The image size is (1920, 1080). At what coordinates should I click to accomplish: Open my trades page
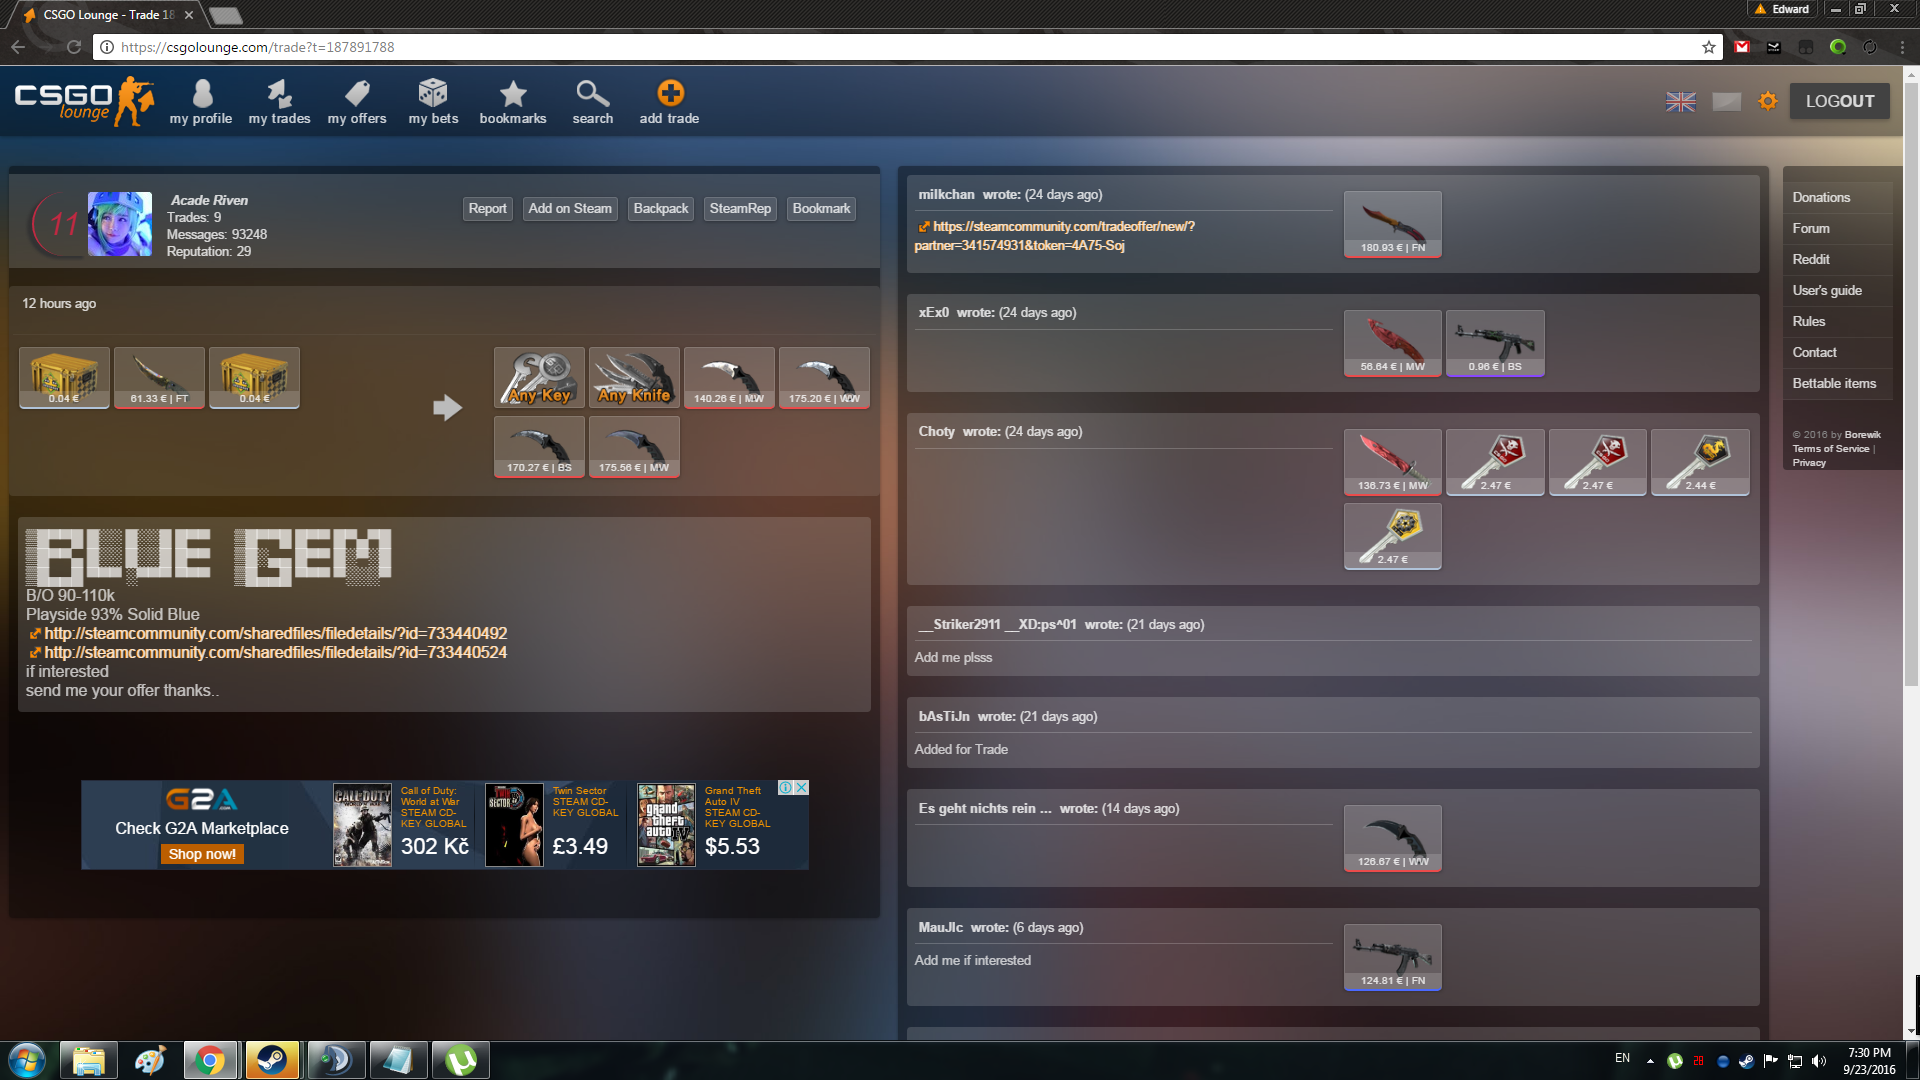point(279,101)
